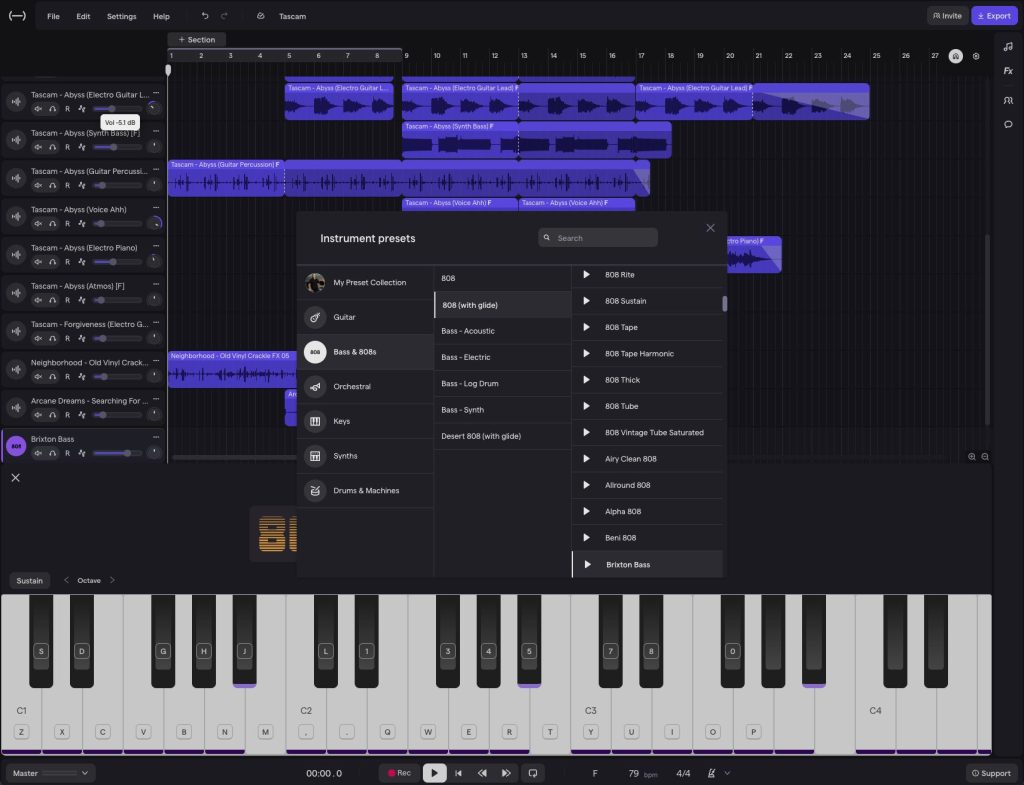Image resolution: width=1024 pixels, height=785 pixels.
Task: Open the collaborators panel icon
Action: click(1008, 101)
